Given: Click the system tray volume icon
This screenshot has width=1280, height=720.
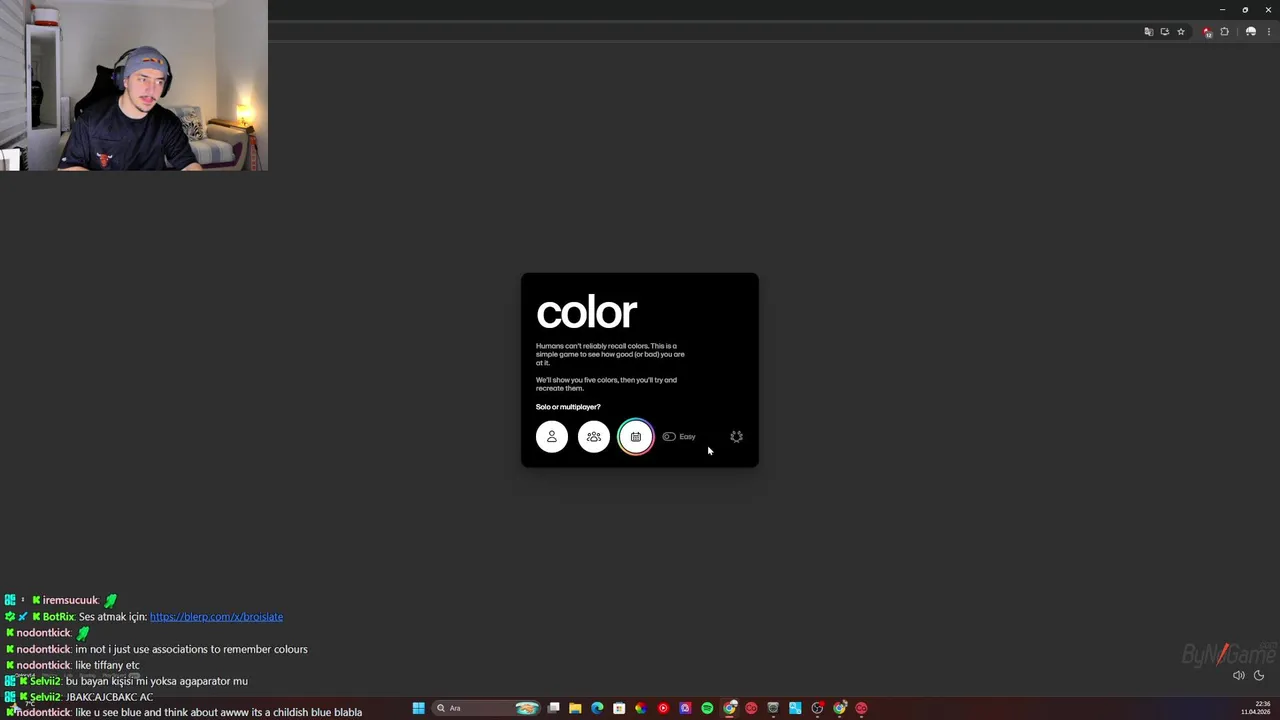Looking at the screenshot, I should 1238,675.
